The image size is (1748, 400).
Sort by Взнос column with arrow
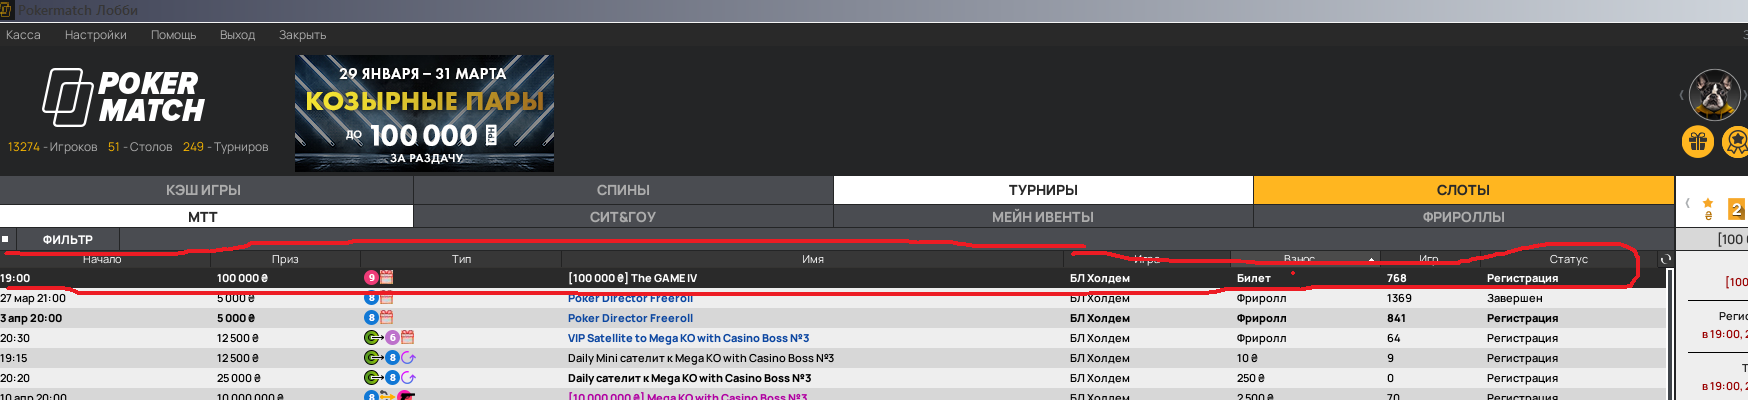(1305, 259)
